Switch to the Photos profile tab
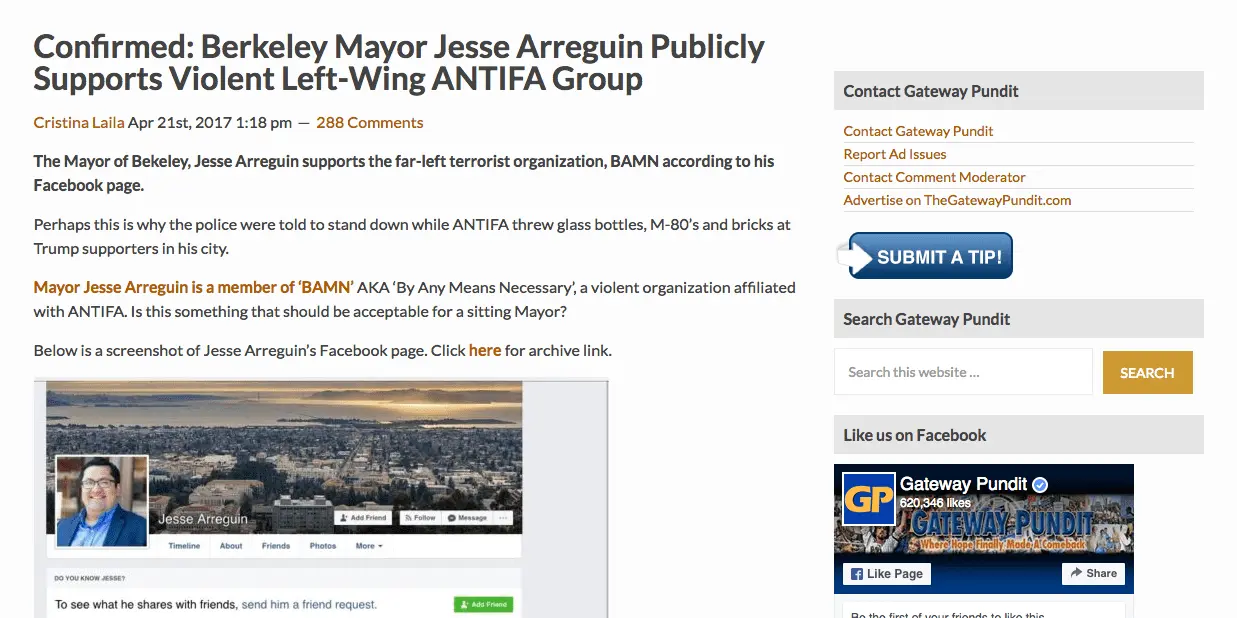The width and height of the screenshot is (1237, 618). pyautogui.click(x=322, y=546)
